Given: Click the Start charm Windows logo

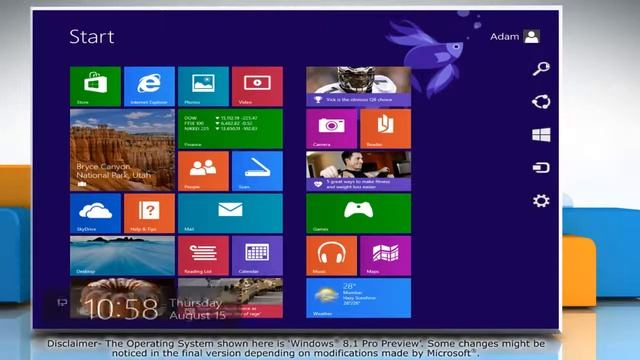Looking at the screenshot, I should [541, 135].
